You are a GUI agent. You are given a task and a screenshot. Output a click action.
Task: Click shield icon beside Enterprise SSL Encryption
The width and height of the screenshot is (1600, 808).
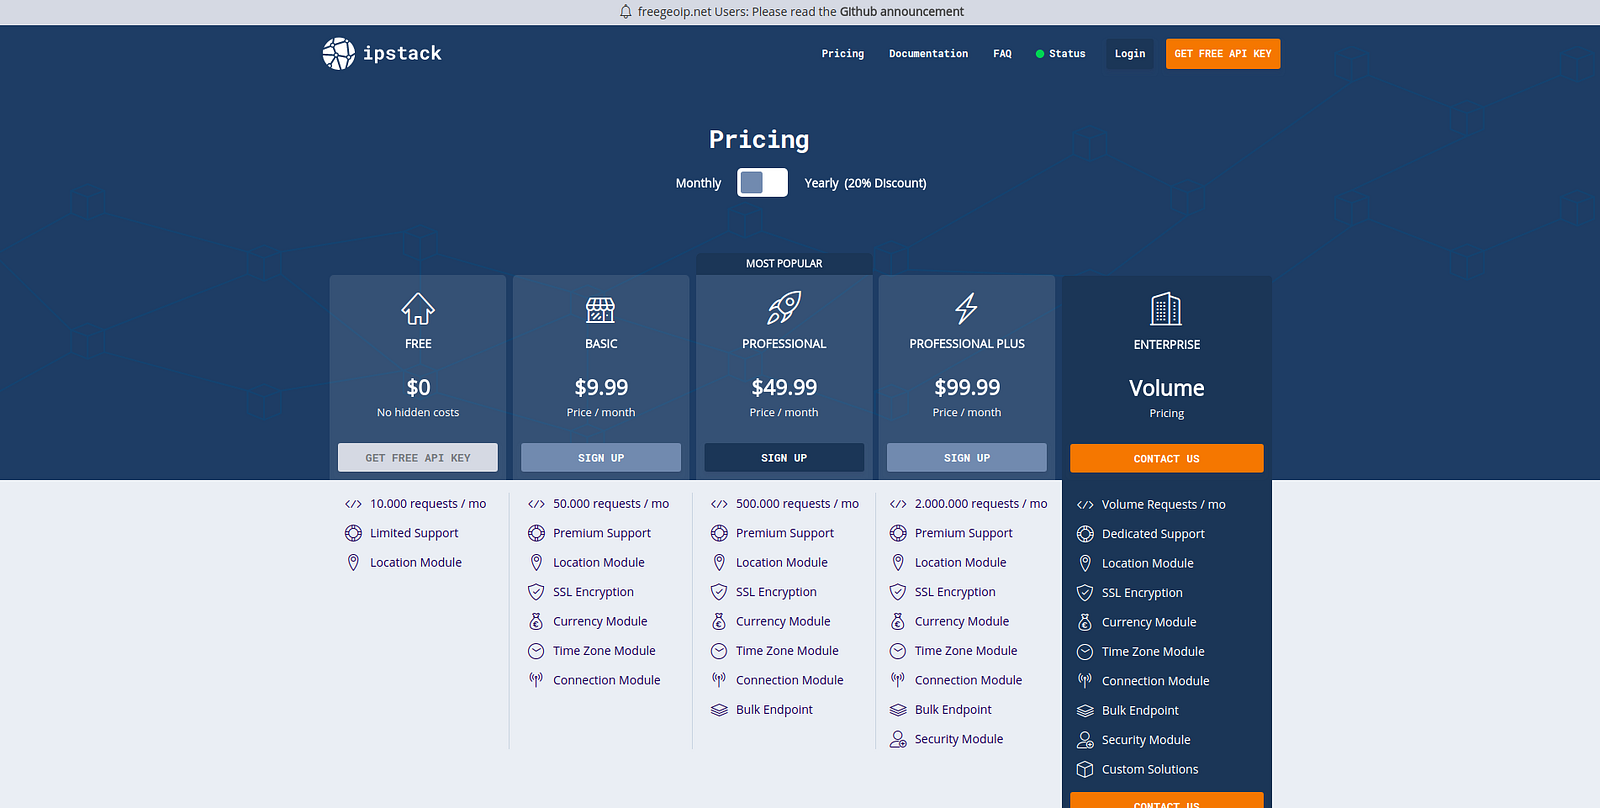point(1085,593)
